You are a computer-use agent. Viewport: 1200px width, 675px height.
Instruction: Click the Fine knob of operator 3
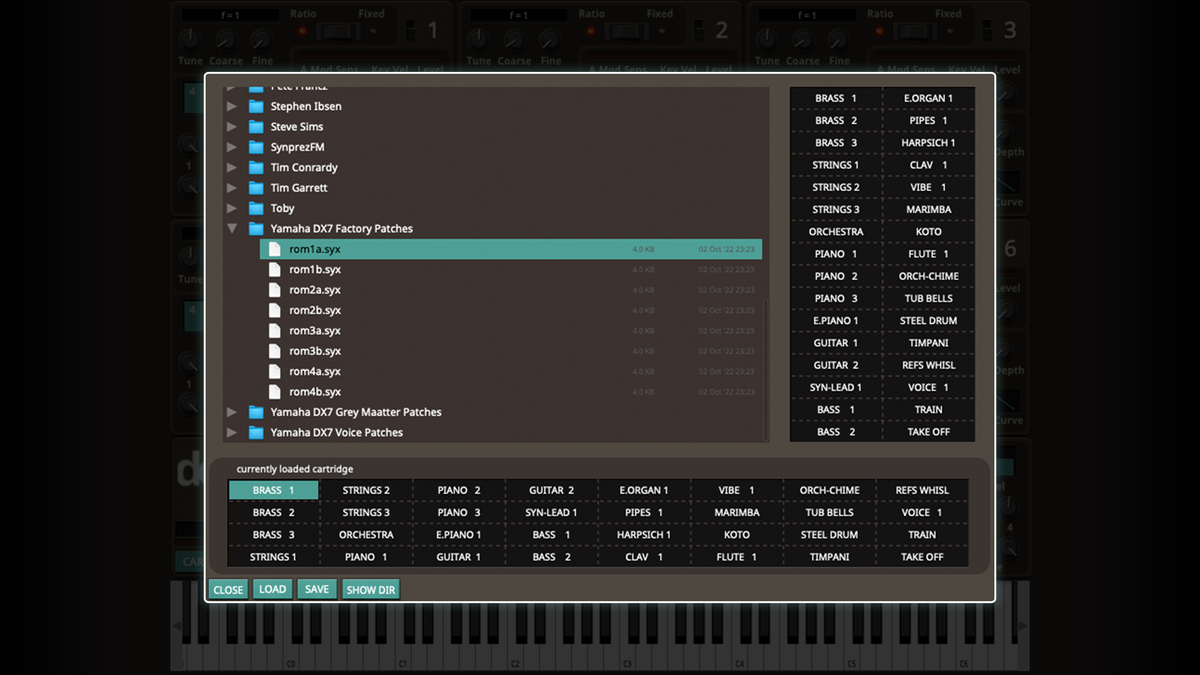click(836, 40)
